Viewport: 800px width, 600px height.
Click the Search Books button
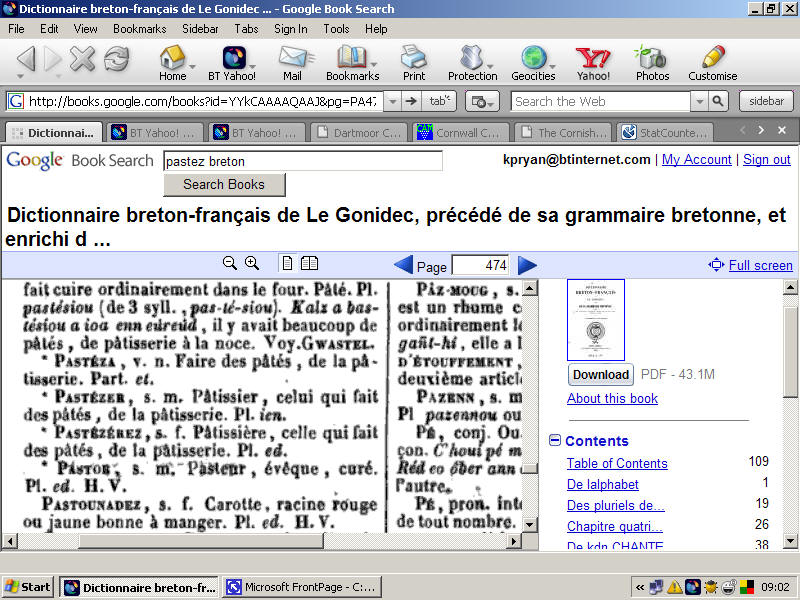click(223, 184)
